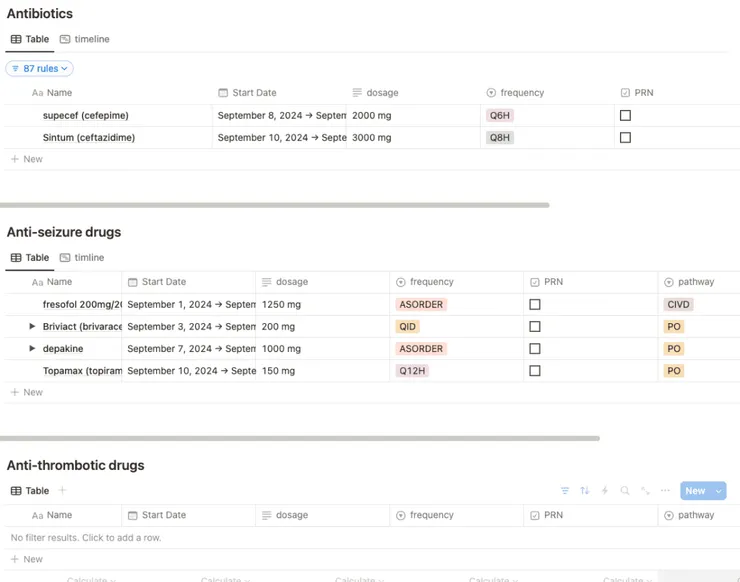Expand the depakine row disclosure triangle

[32, 349]
